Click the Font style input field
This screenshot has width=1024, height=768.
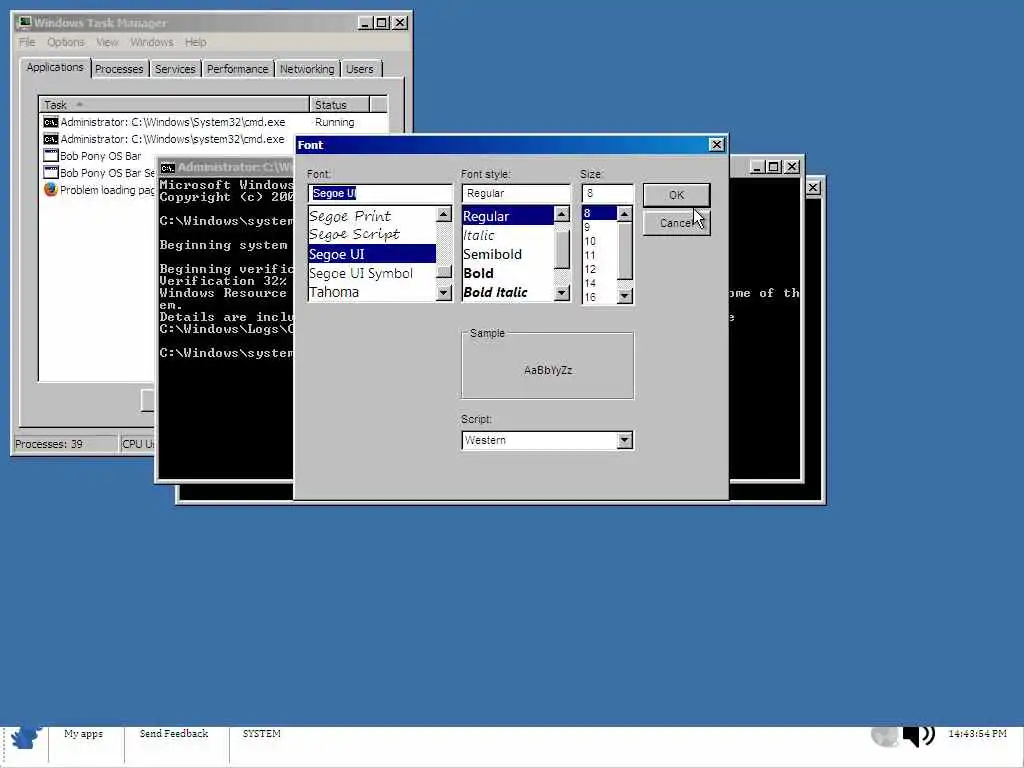pyautogui.click(x=516, y=193)
